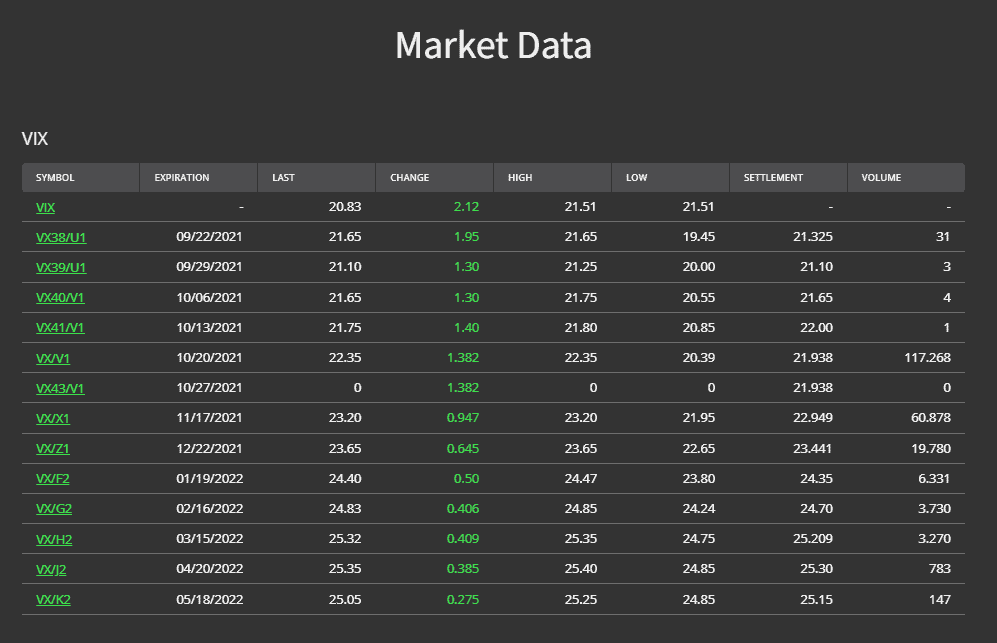Sort the table by EXPIRATION column
Image resolution: width=997 pixels, height=643 pixels.
click(180, 177)
